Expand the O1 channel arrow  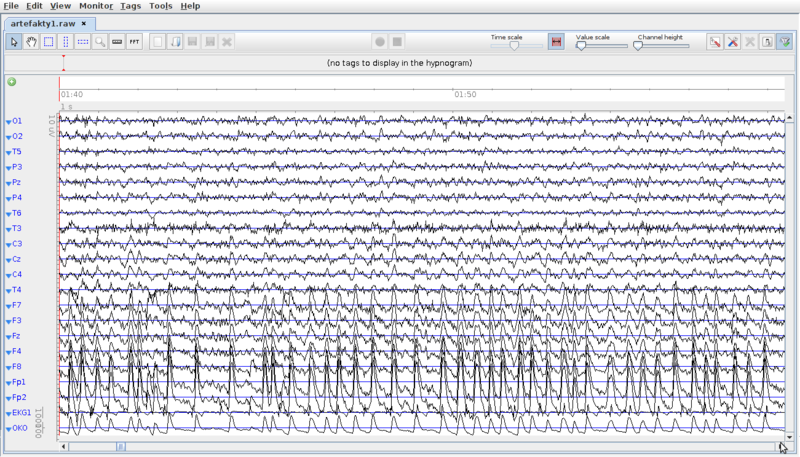(x=8, y=121)
